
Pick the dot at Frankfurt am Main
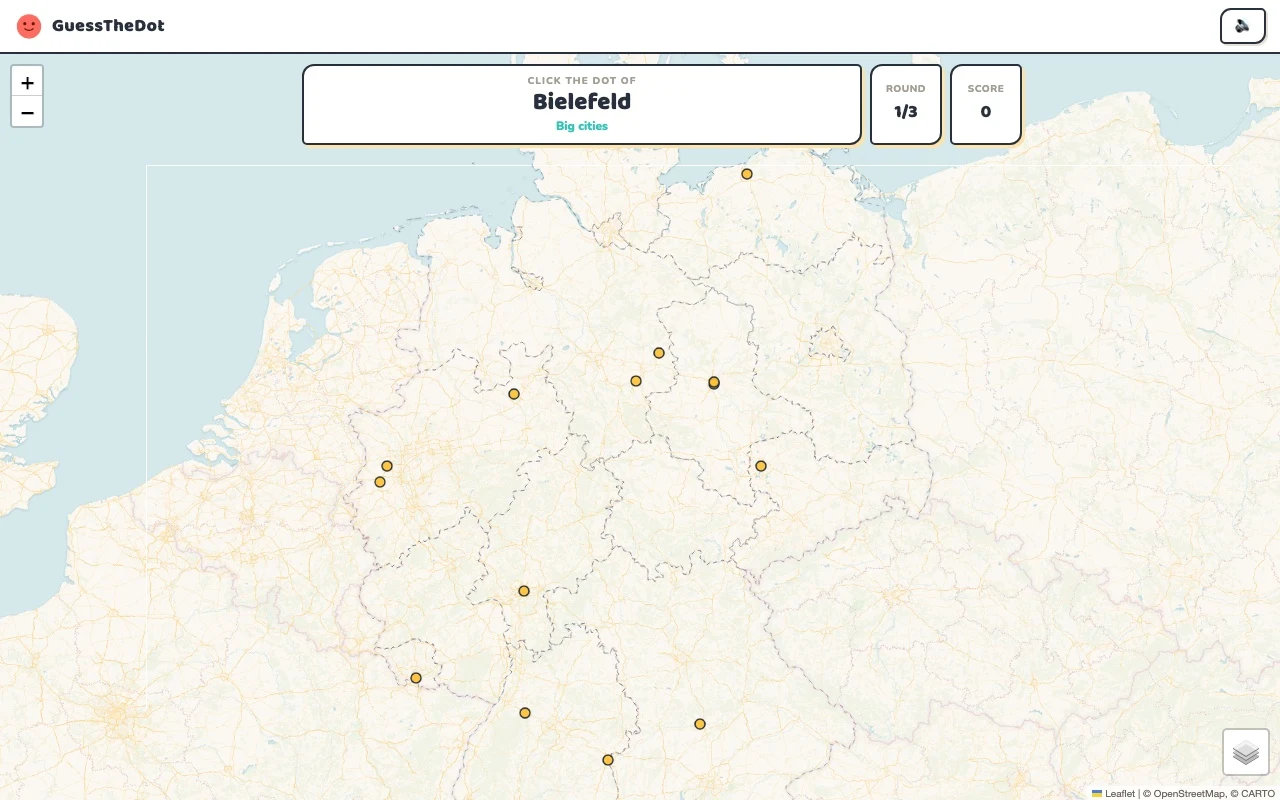point(524,591)
